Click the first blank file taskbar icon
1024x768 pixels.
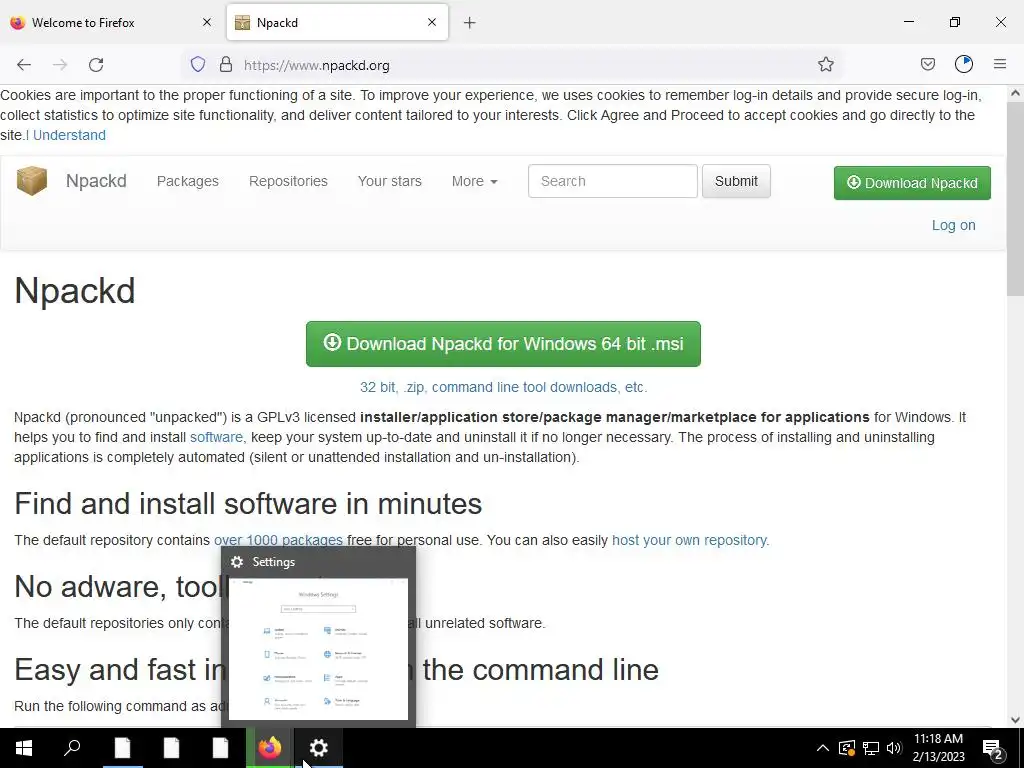[123, 748]
